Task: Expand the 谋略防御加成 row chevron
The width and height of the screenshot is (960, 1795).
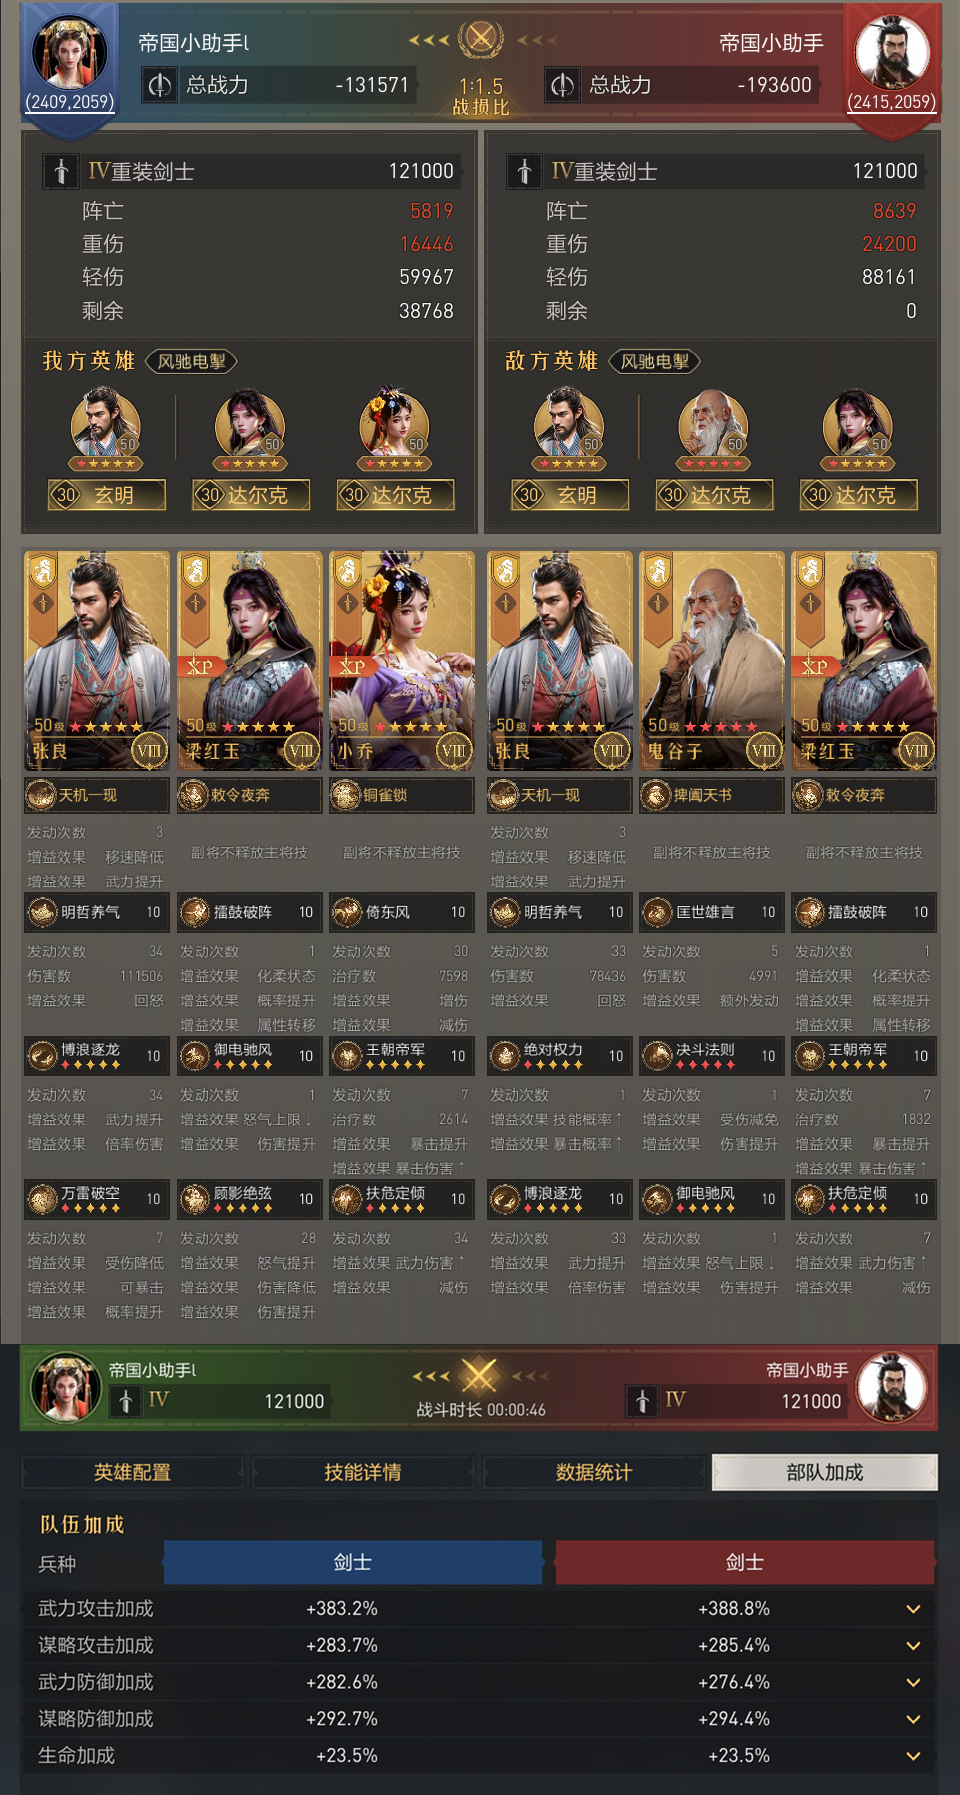Action: click(913, 1719)
